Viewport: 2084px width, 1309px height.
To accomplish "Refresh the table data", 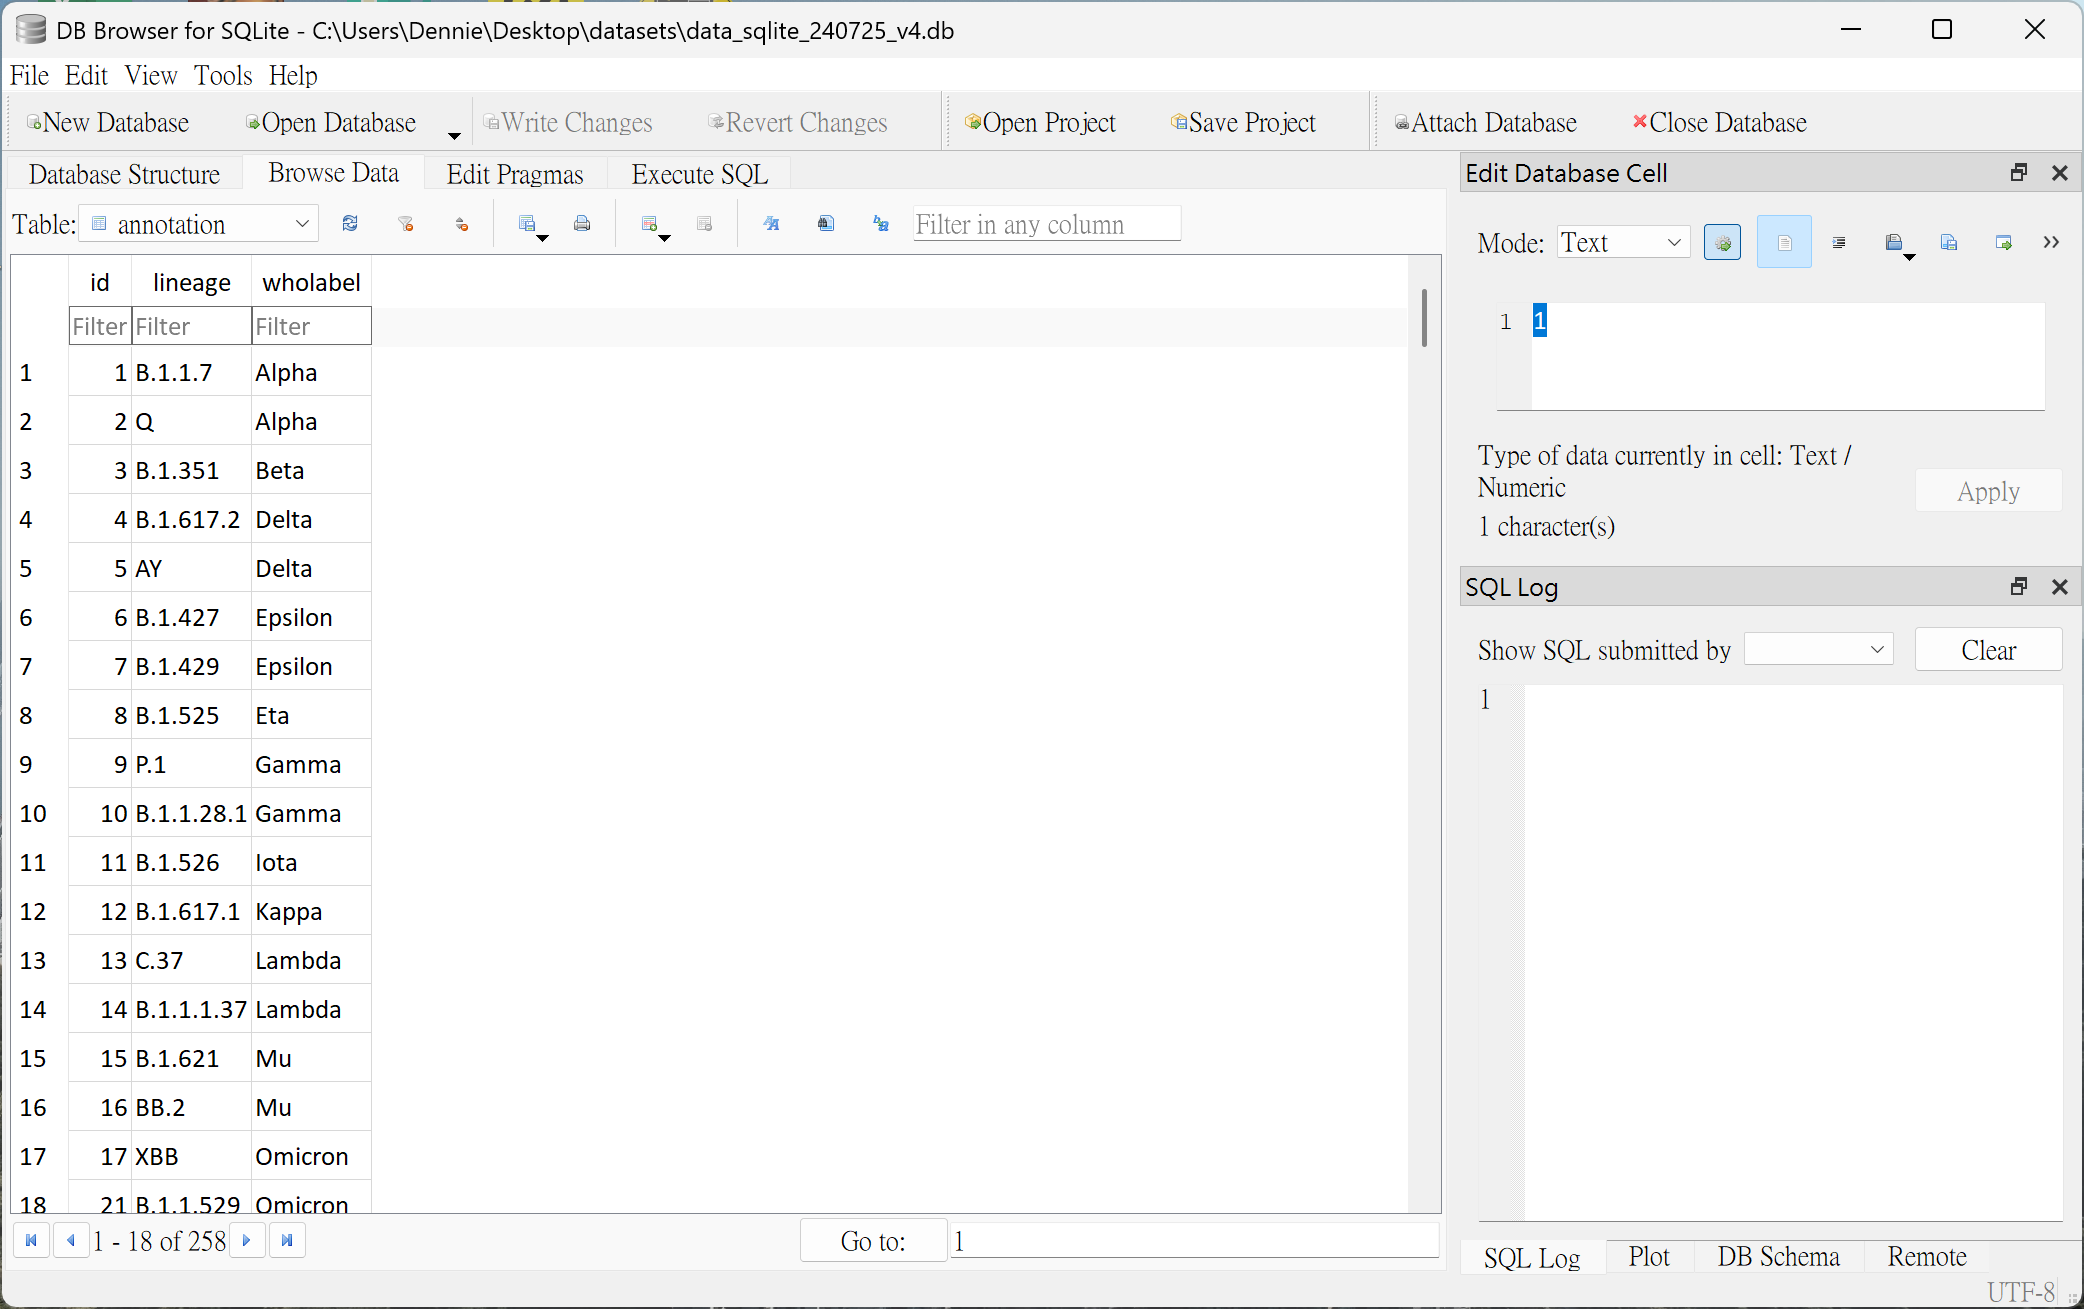I will [350, 224].
